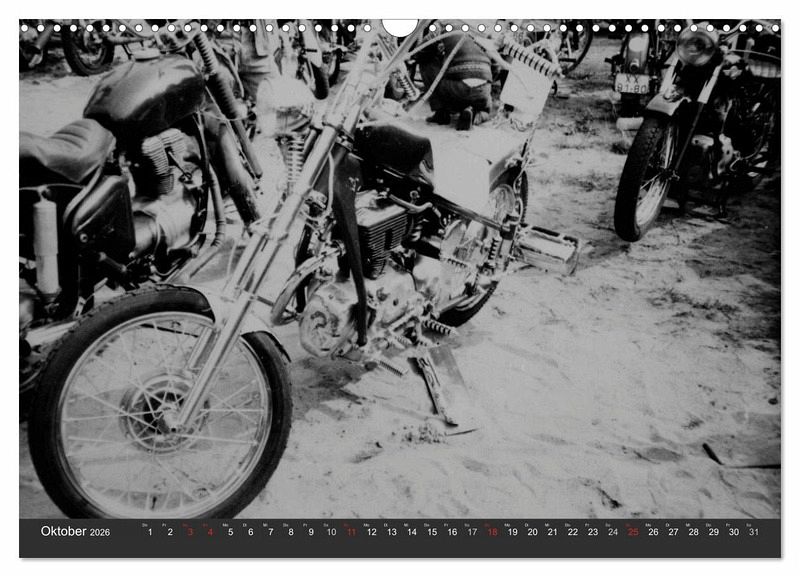The image size is (800, 577).
Task: Select day 7 in the calendar strip
Action: 270,532
